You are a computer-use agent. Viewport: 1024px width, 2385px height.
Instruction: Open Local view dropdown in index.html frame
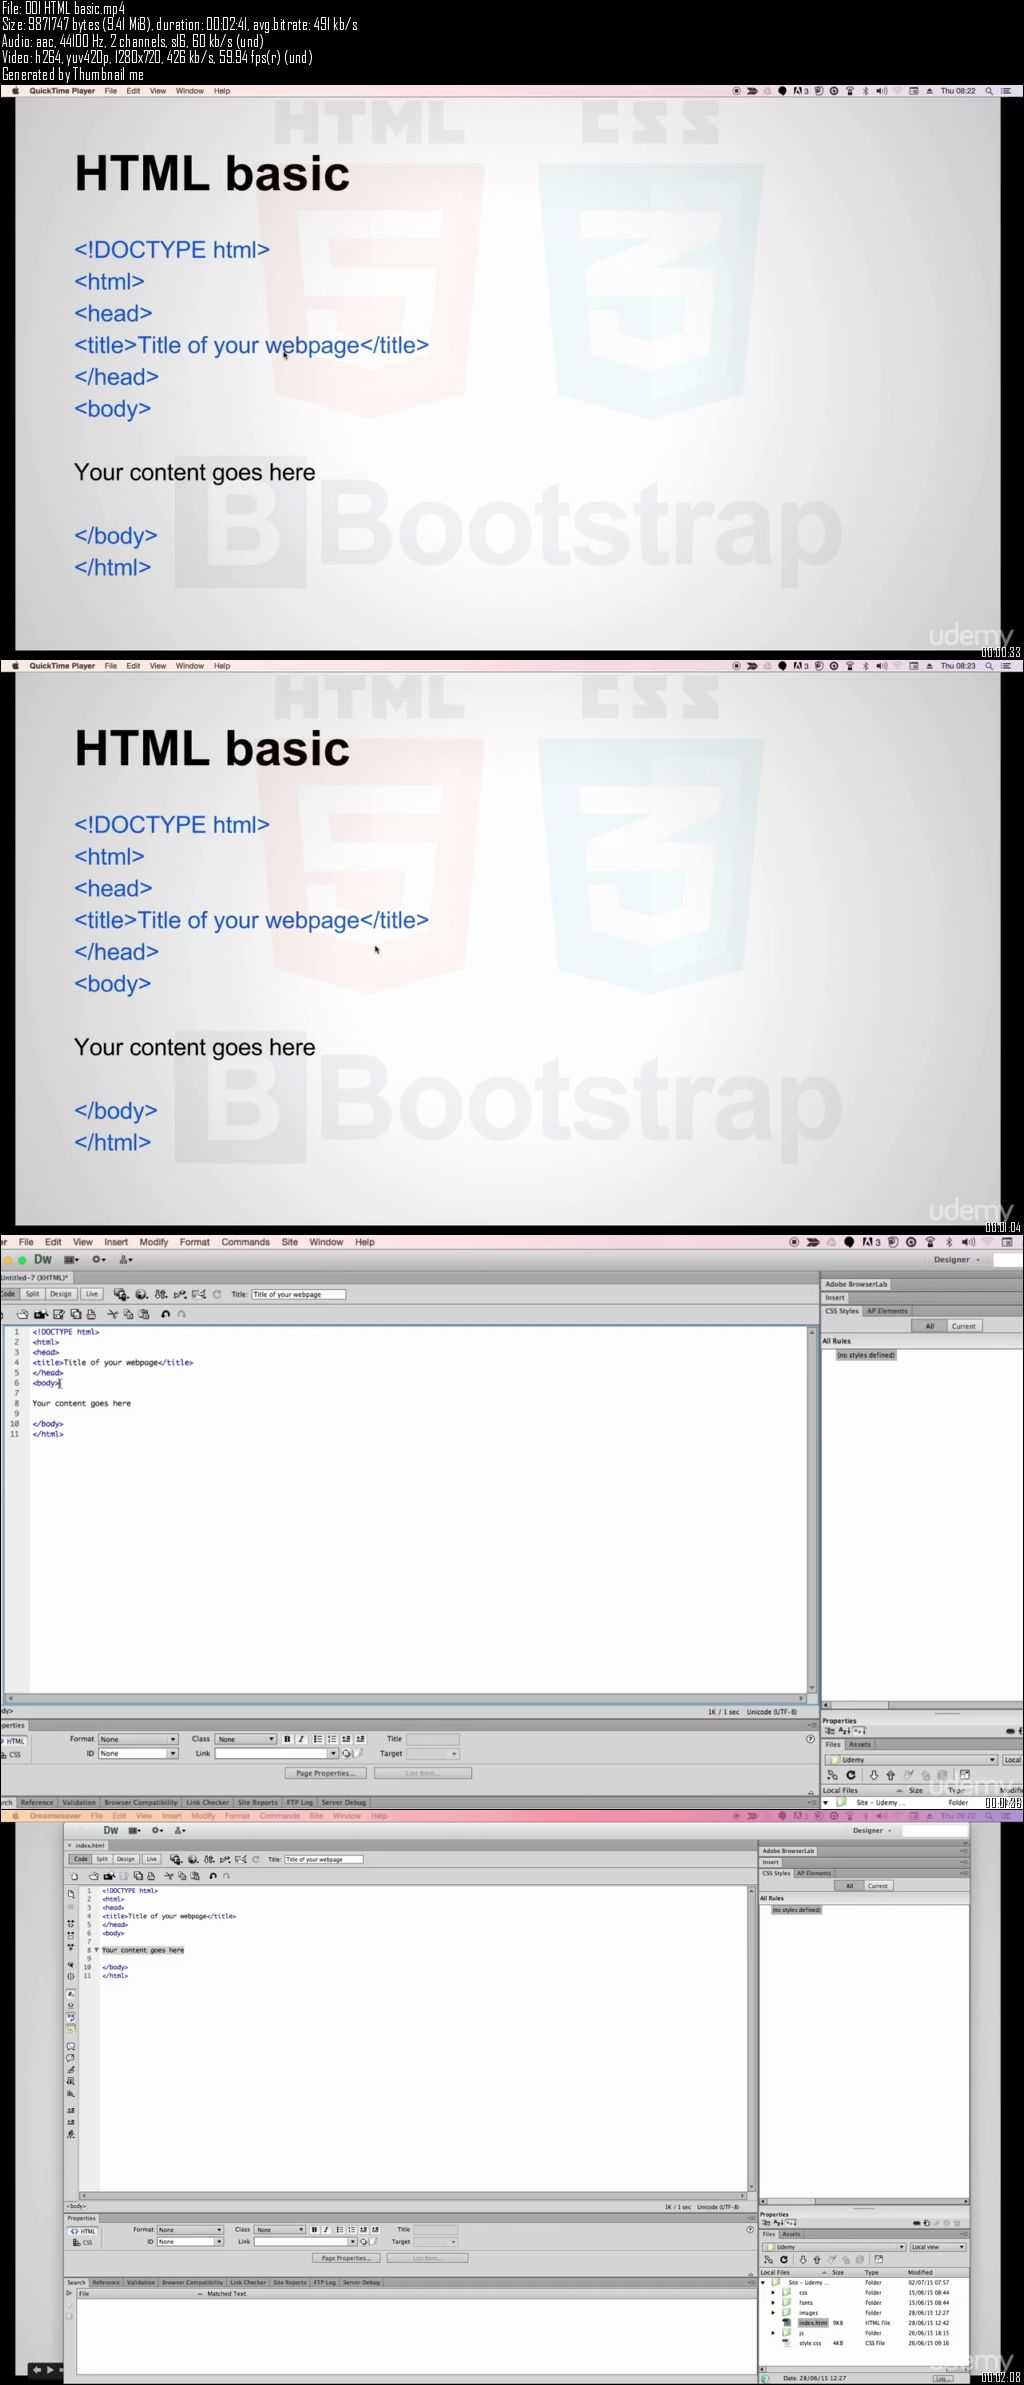tap(938, 2246)
